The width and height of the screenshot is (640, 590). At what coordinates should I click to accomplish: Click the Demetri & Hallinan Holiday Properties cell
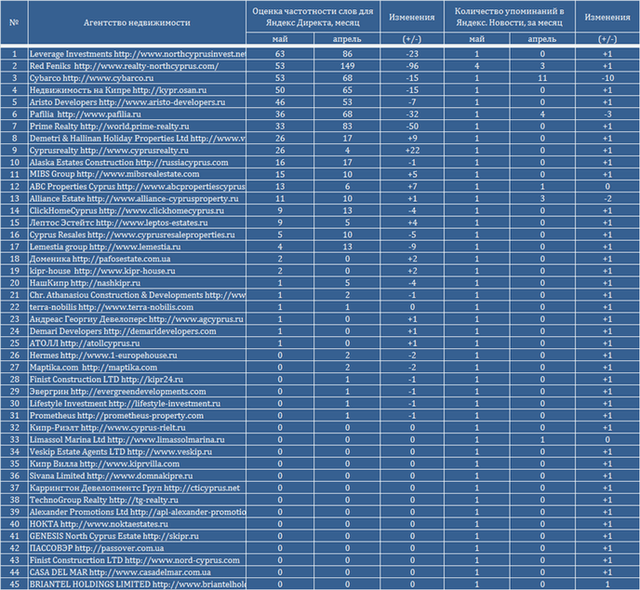137,138
